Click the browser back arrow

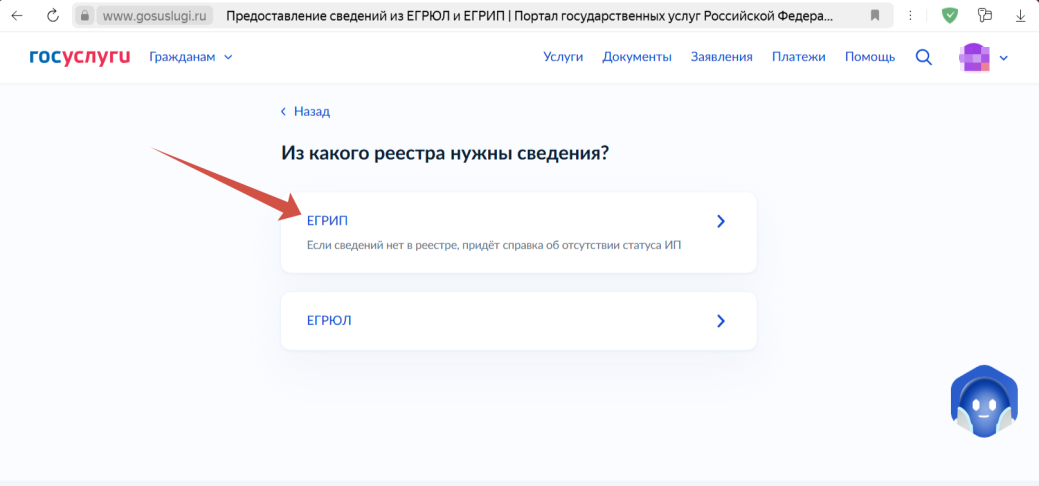(17, 16)
